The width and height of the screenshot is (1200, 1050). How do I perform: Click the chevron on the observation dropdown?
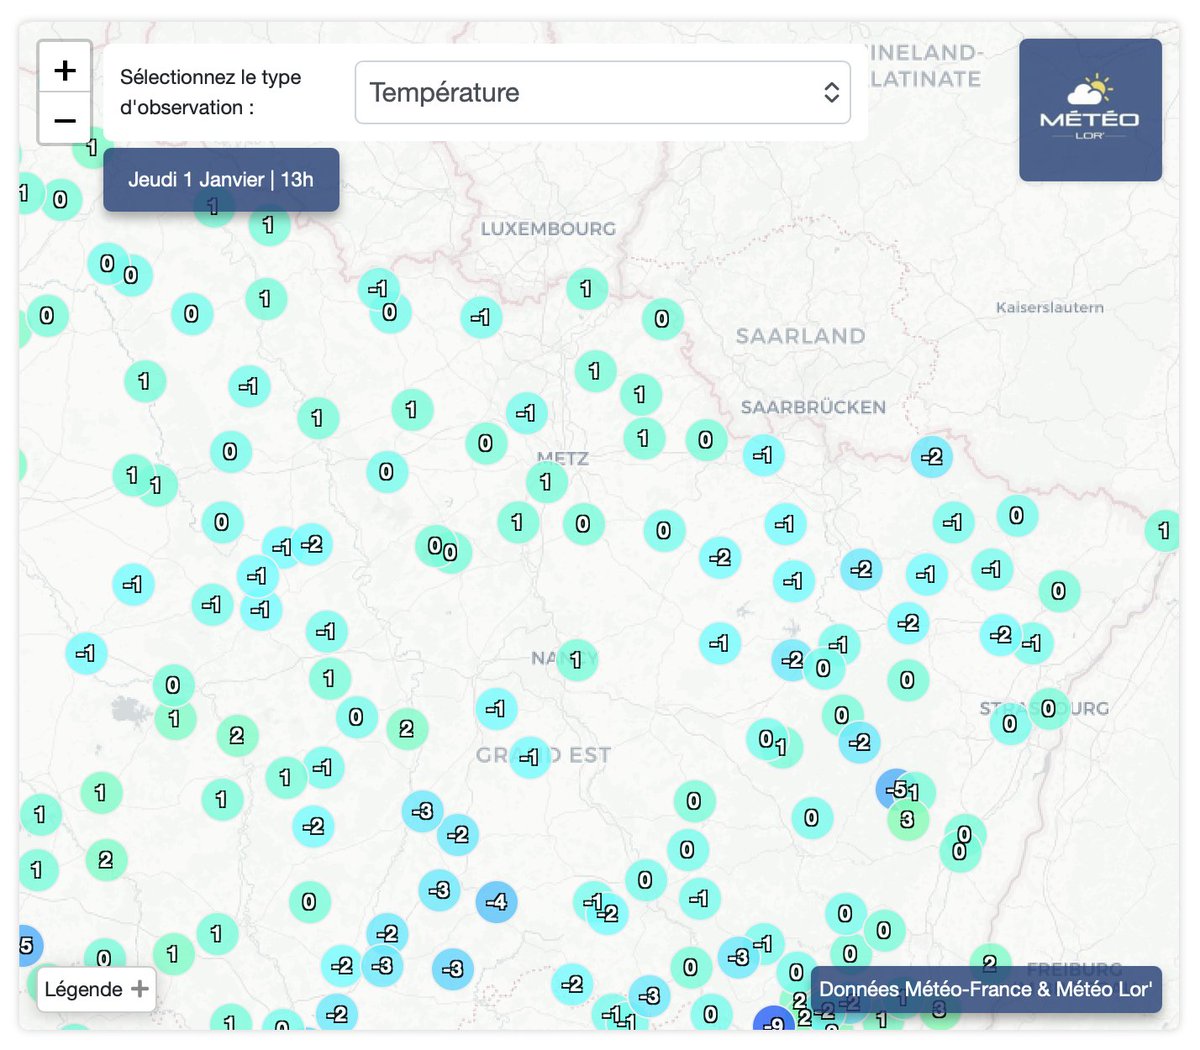pos(831,92)
